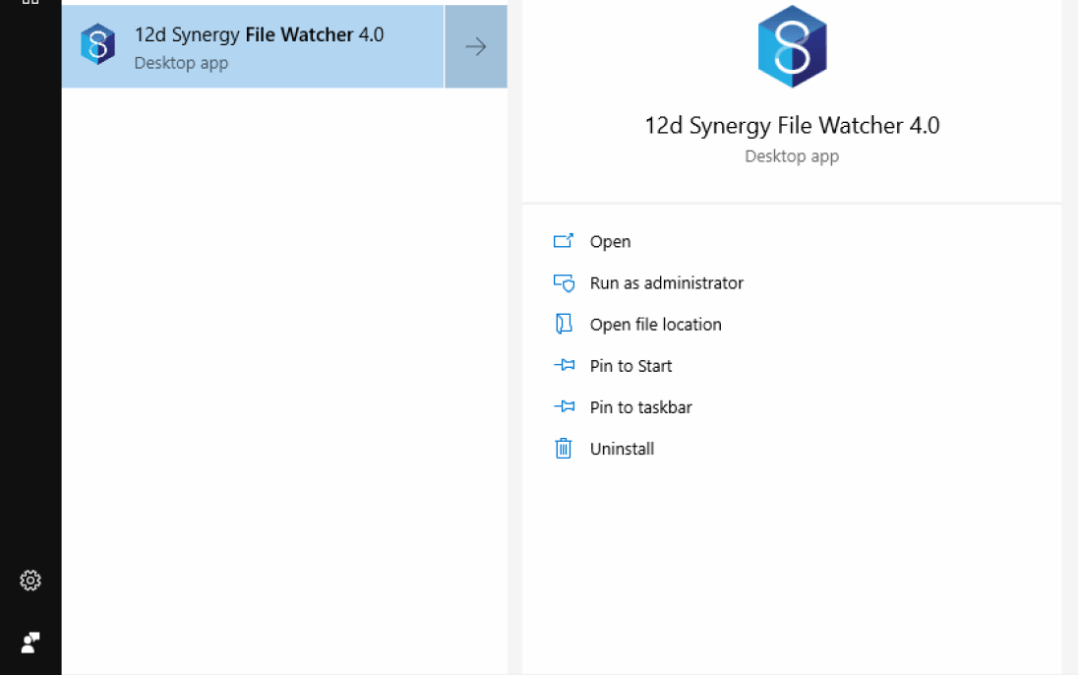
Task: Choose Pin to Start
Action: click(630, 366)
